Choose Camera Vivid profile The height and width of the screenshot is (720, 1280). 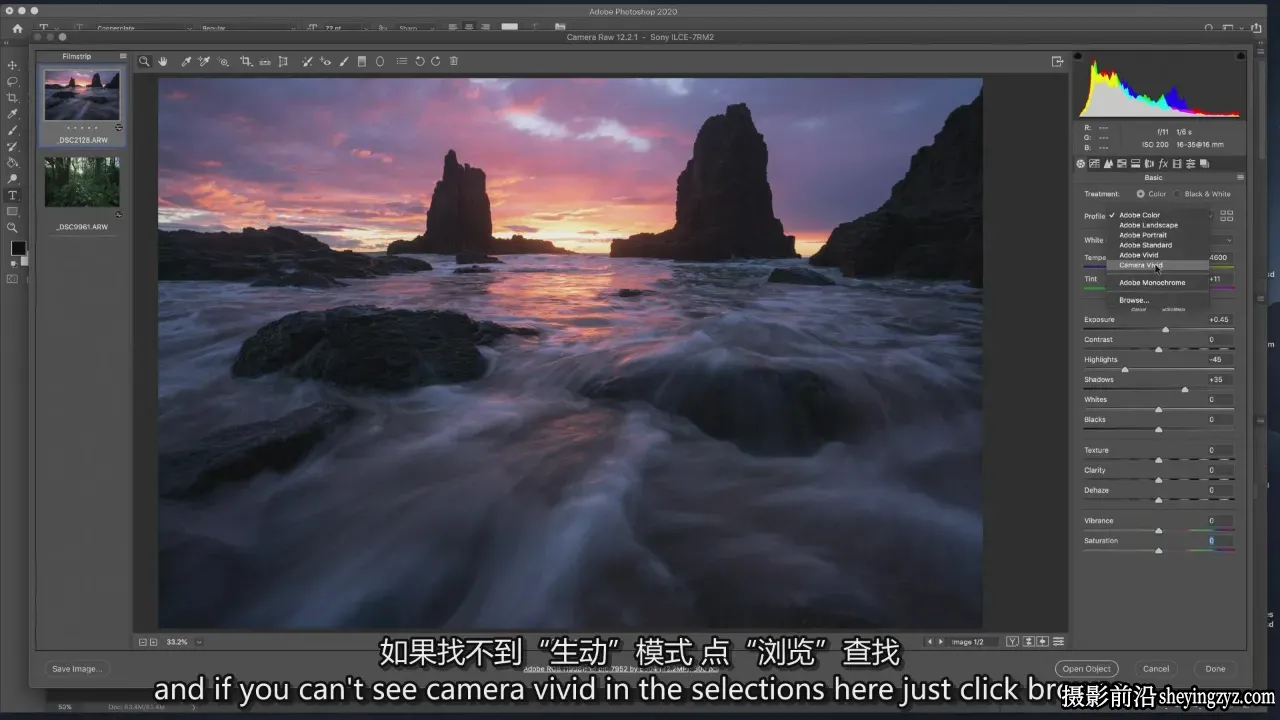click(1157, 265)
